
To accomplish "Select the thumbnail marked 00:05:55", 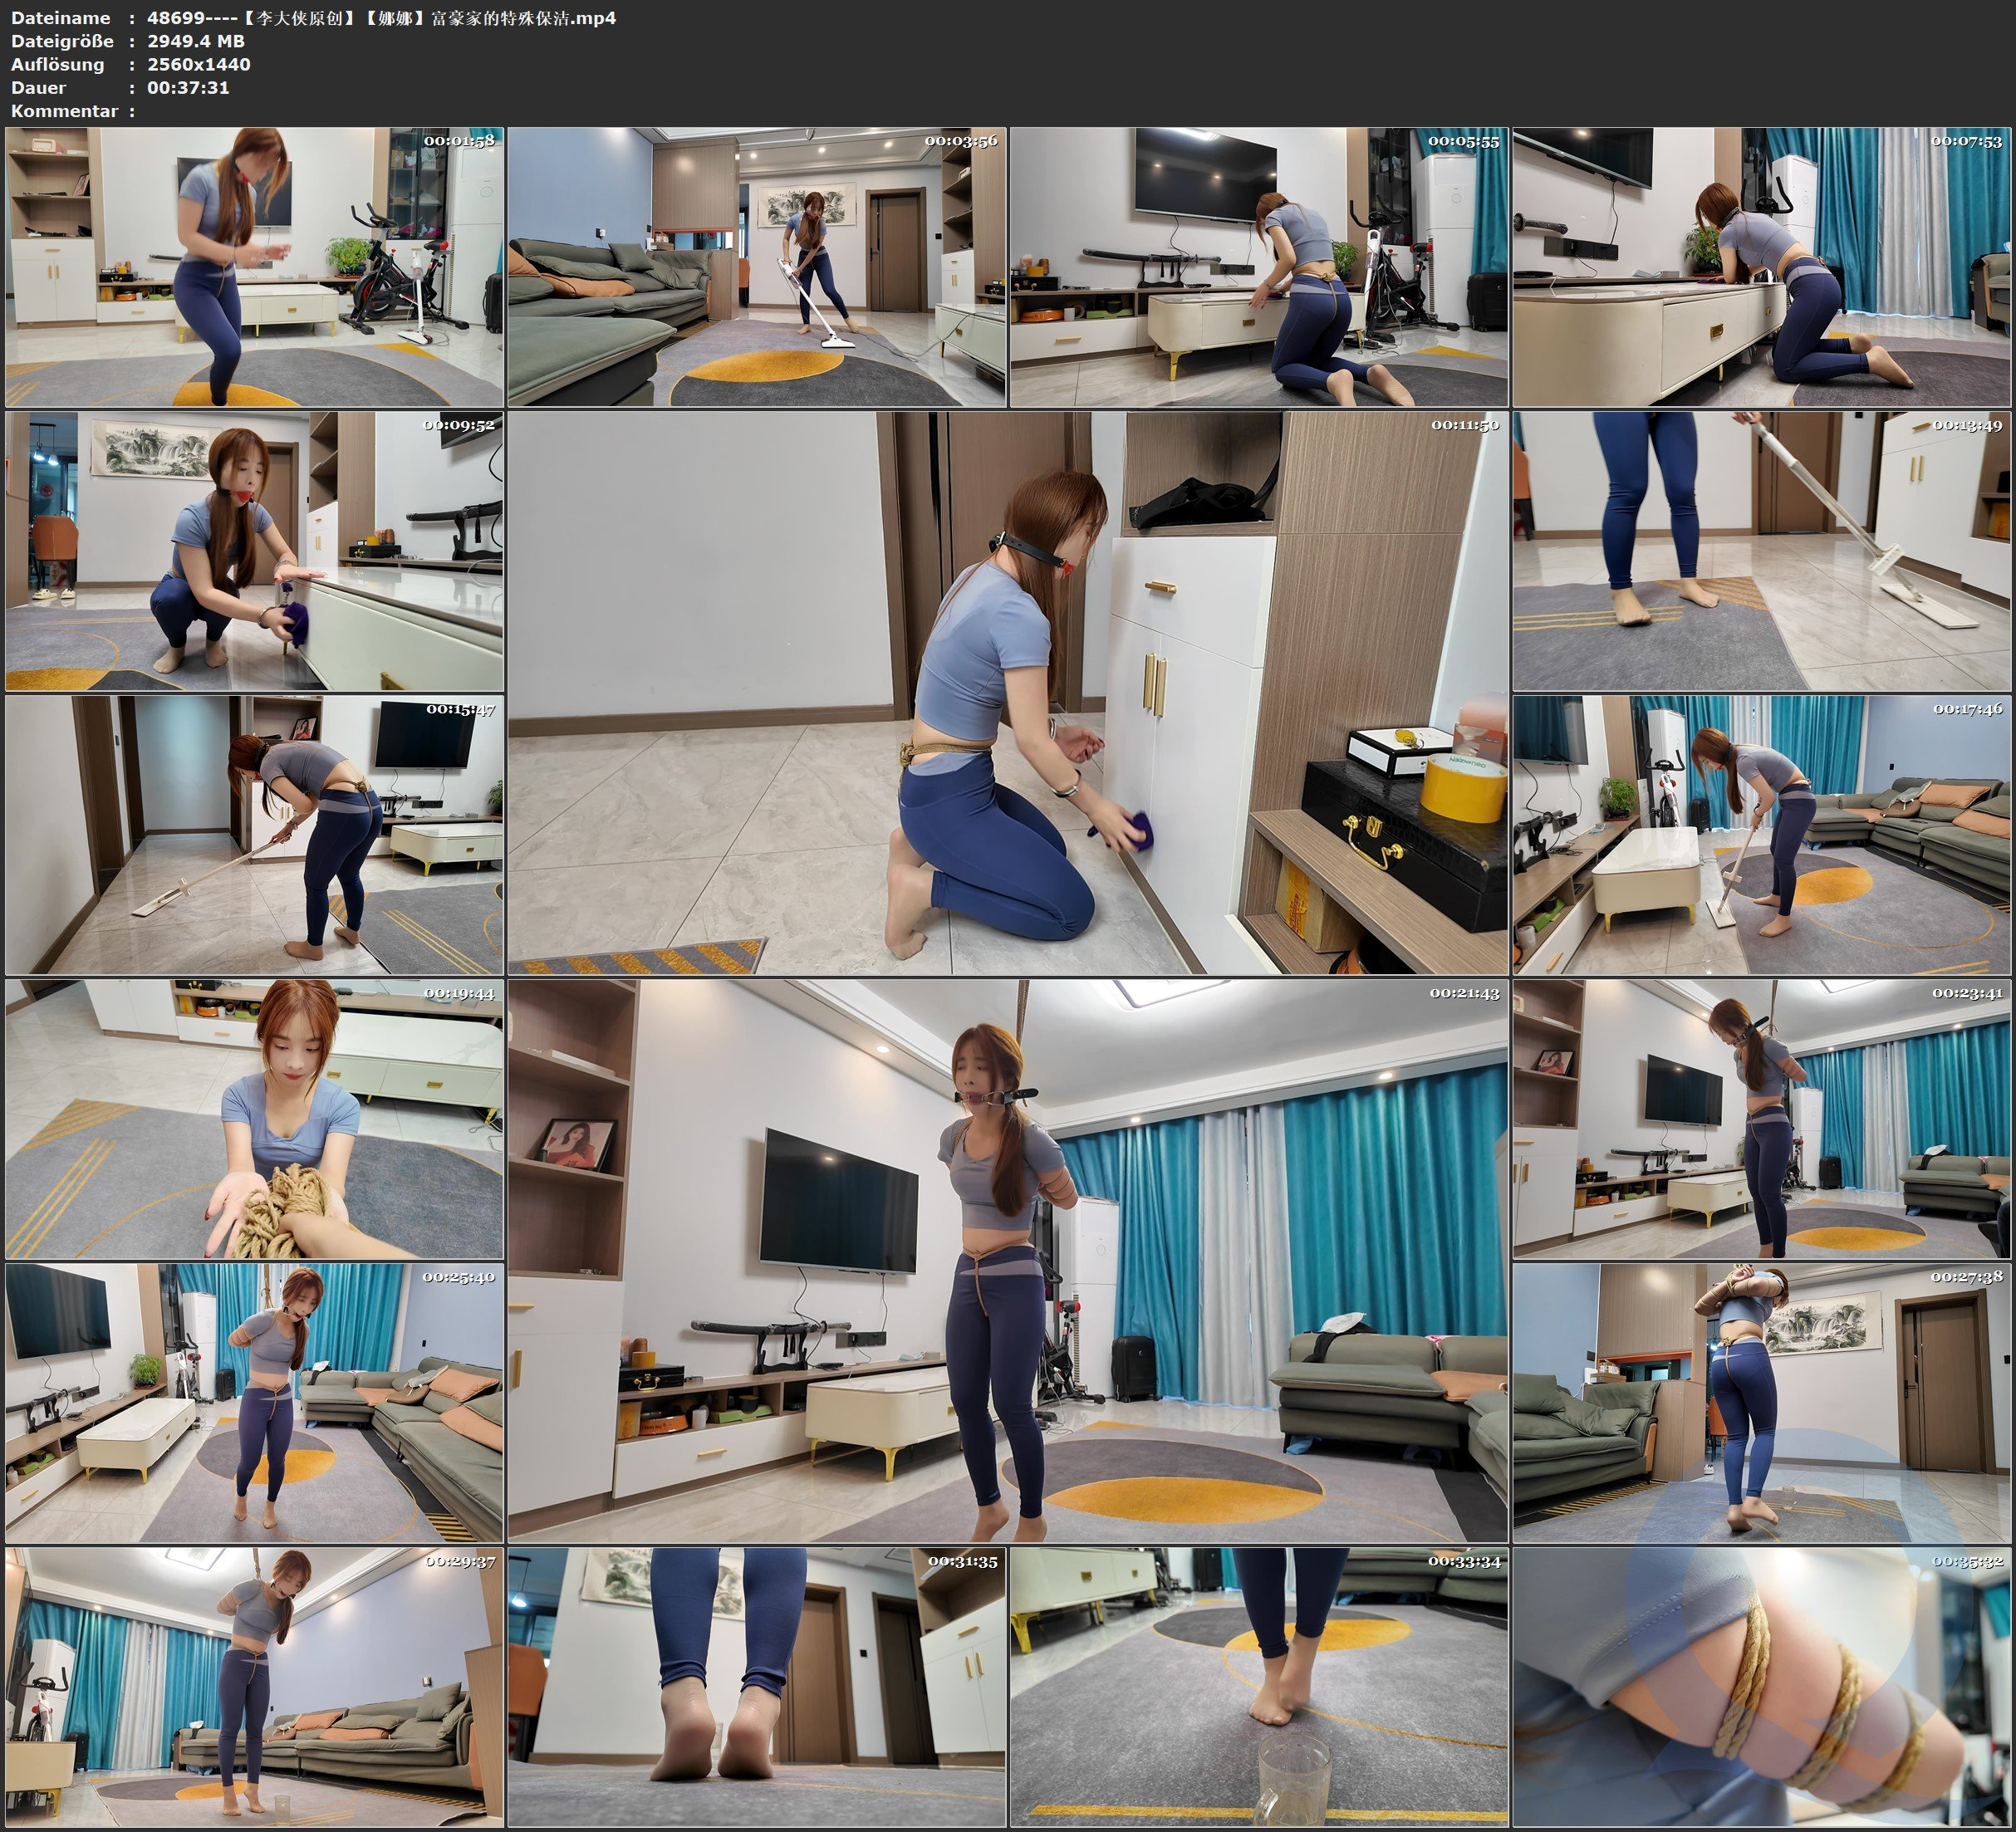I will (1258, 267).
